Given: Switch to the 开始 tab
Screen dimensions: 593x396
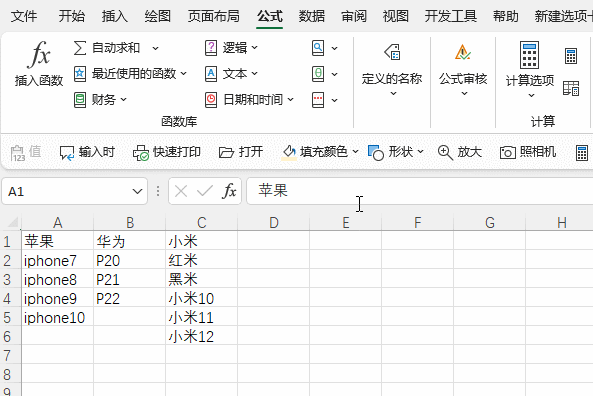Looking at the screenshot, I should click(72, 16).
